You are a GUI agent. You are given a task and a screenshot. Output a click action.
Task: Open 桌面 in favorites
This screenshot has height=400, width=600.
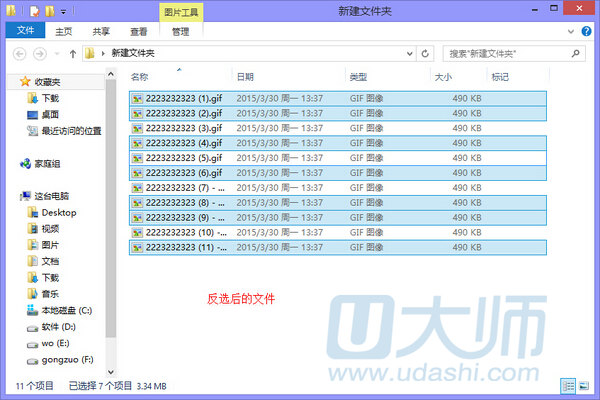50,114
